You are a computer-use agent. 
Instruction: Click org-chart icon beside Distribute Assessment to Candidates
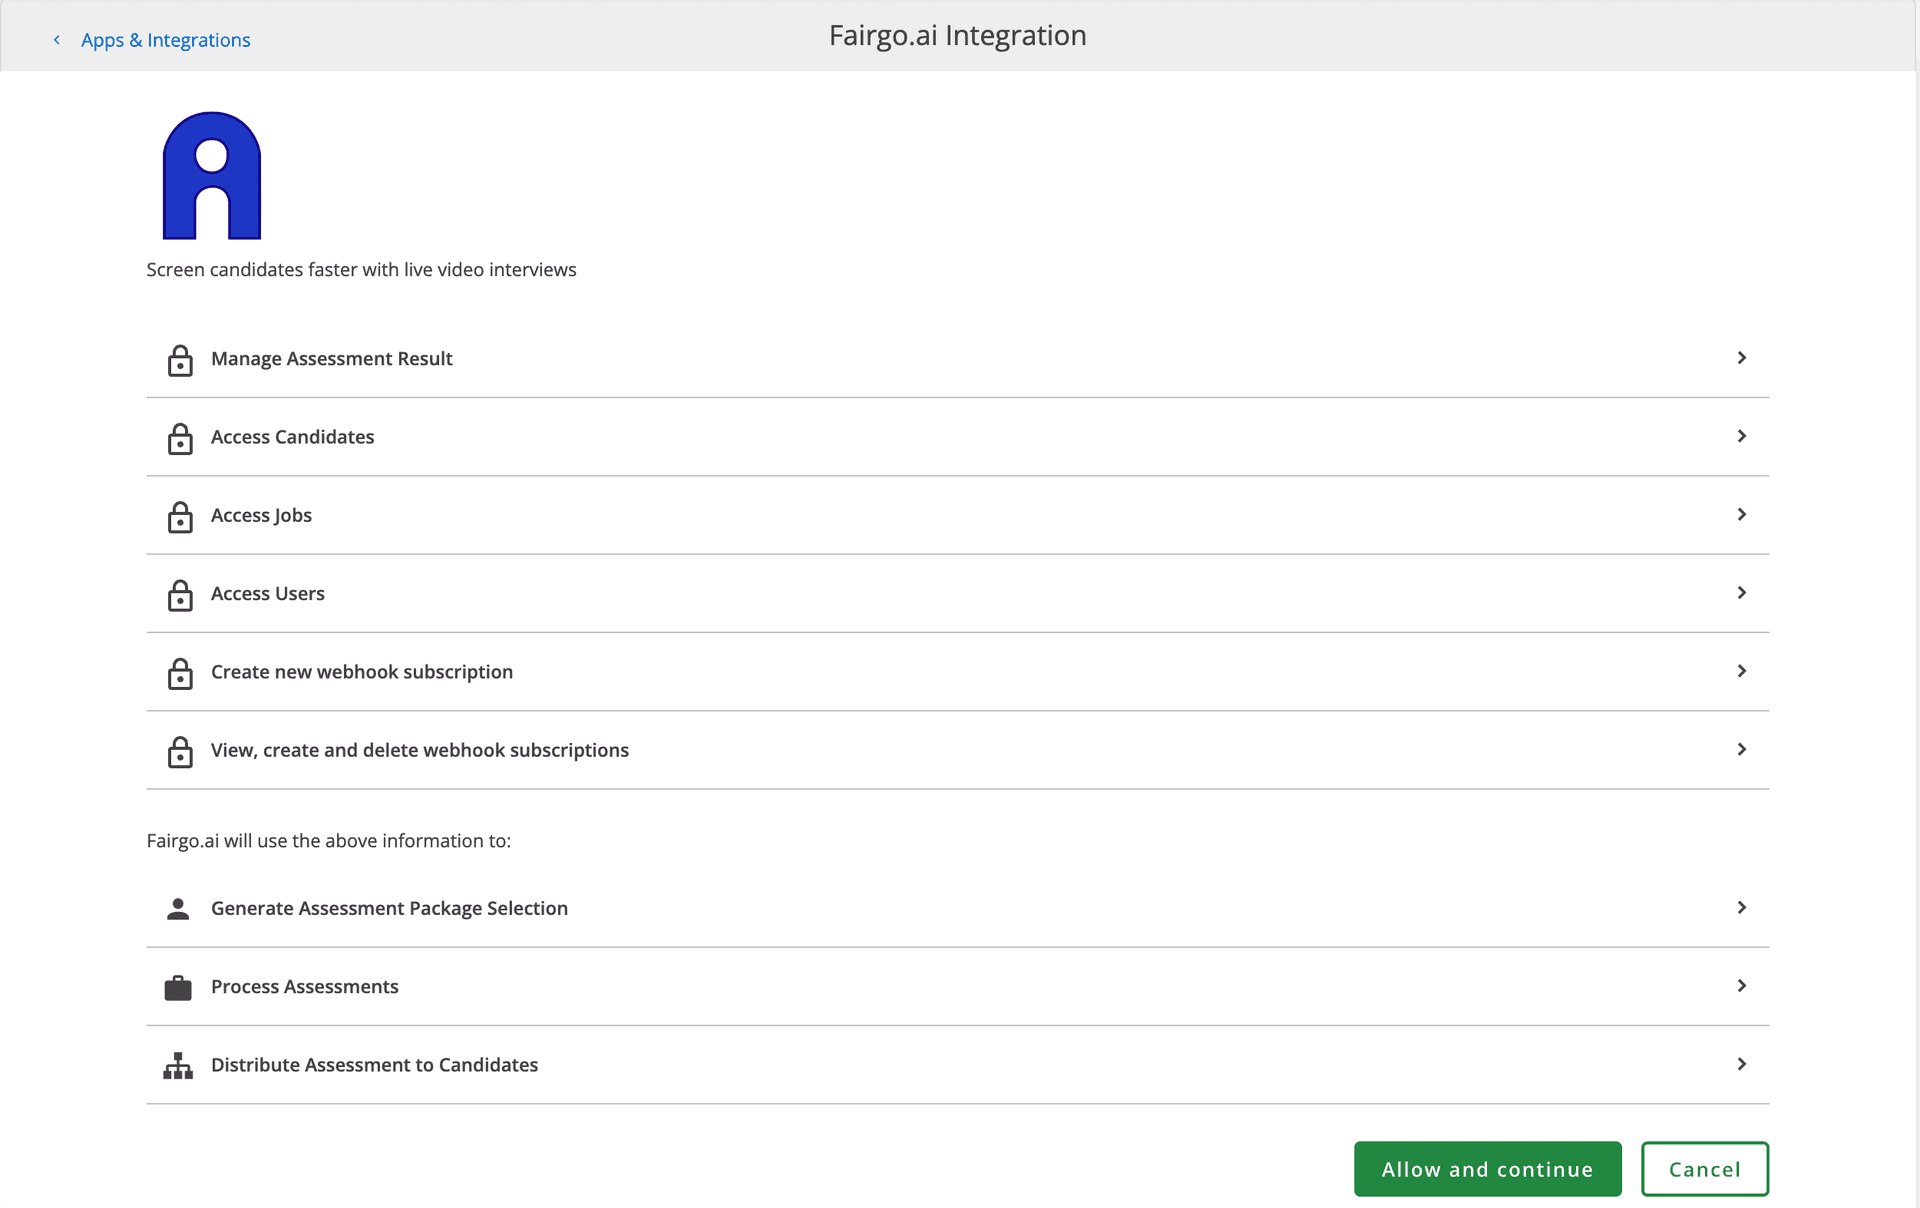(178, 1065)
